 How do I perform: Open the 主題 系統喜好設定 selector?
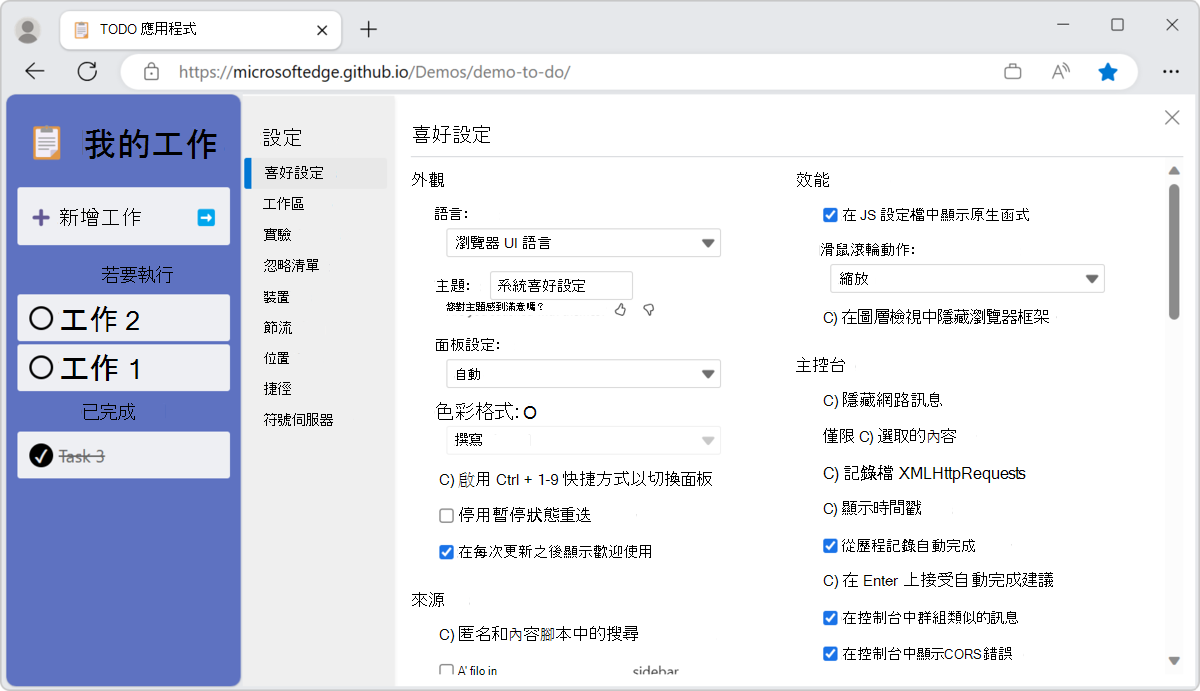pyautogui.click(x=561, y=285)
